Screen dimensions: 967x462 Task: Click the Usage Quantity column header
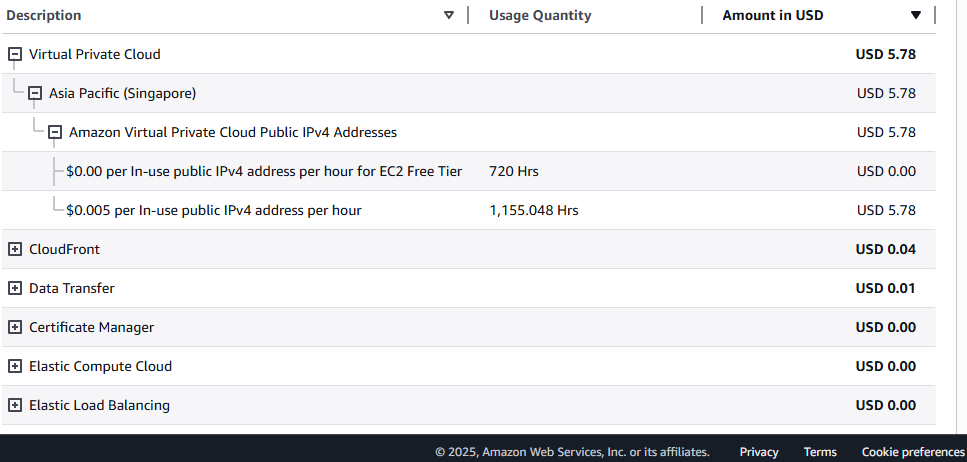[x=540, y=15]
